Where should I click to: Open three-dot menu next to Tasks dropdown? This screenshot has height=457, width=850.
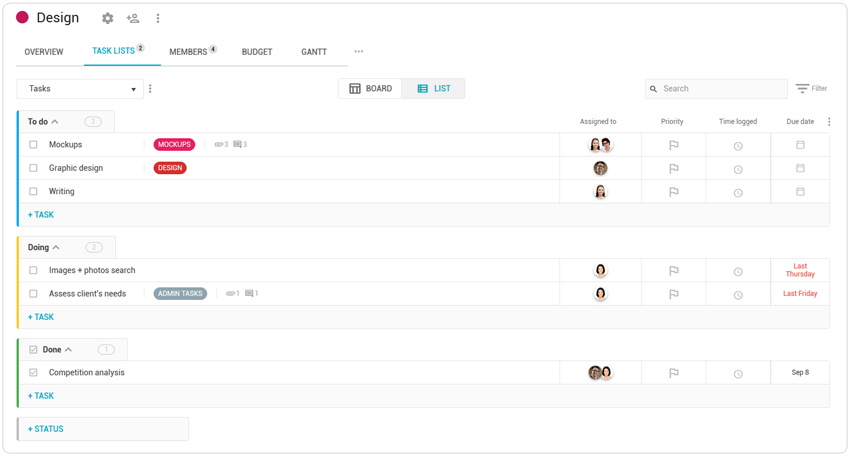click(x=151, y=89)
